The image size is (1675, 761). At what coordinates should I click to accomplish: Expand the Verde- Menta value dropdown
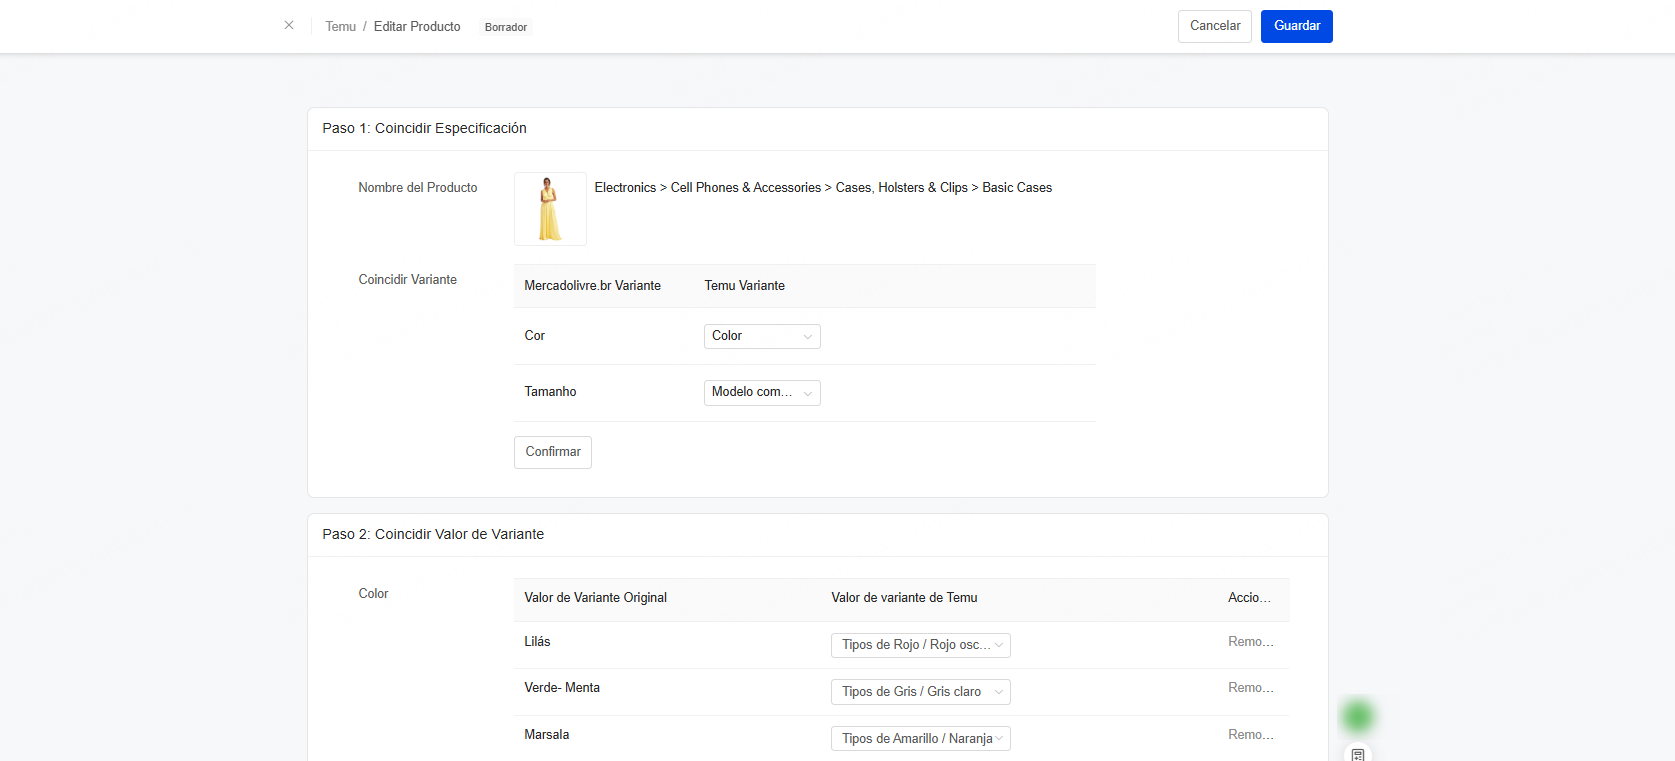click(x=920, y=692)
